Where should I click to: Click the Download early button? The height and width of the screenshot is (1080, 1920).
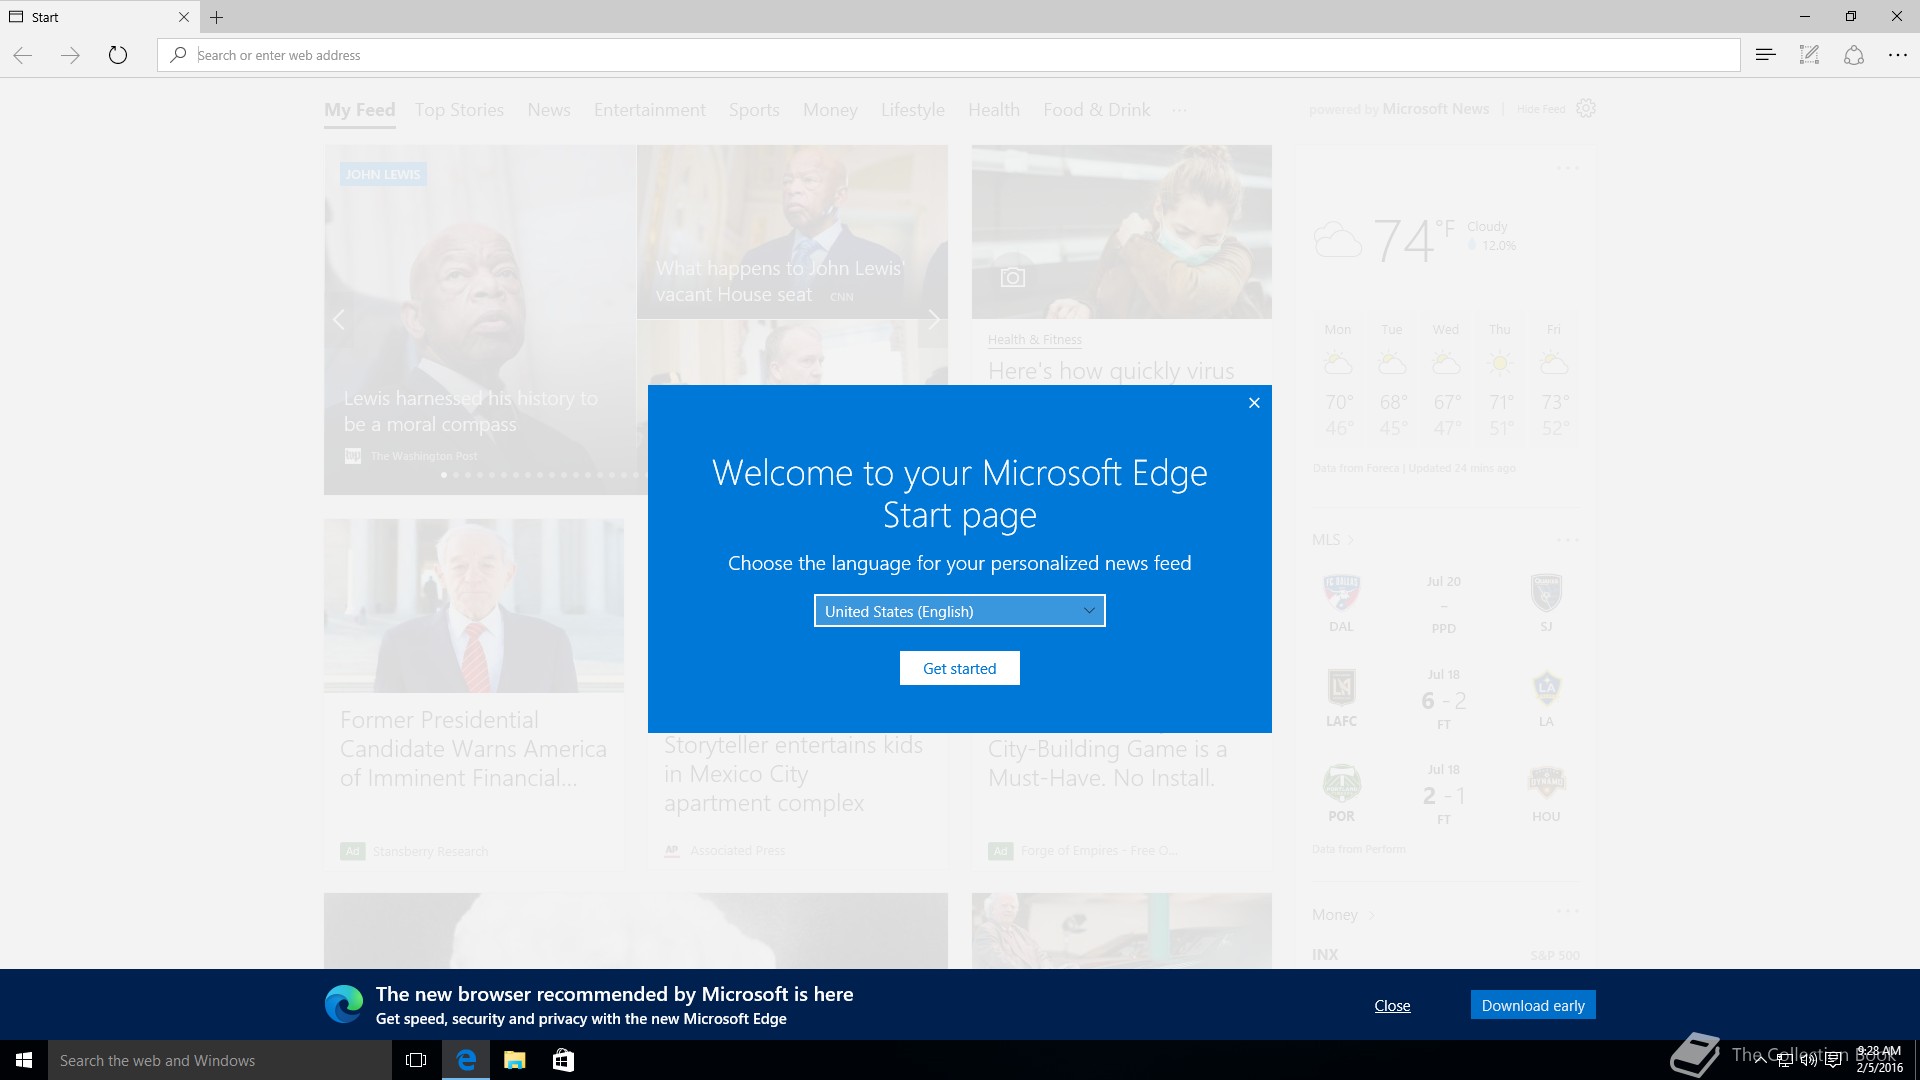pos(1532,1005)
